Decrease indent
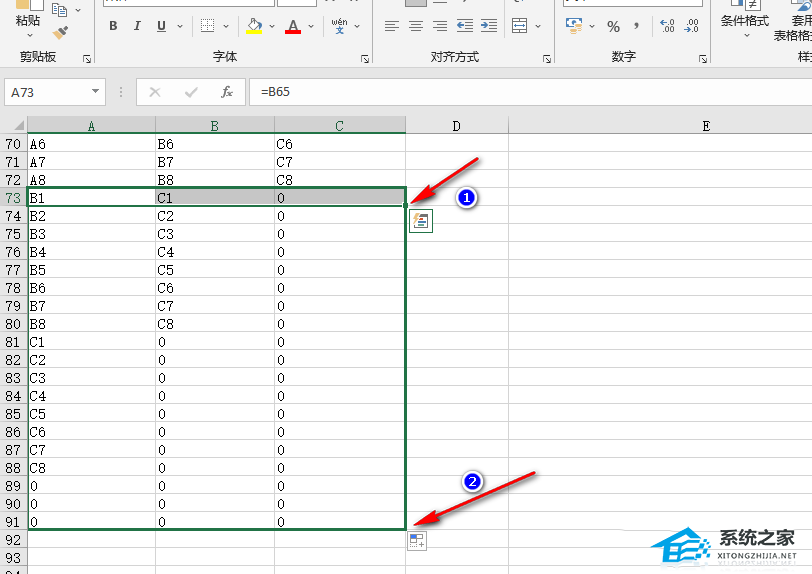The height and width of the screenshot is (574, 812). 465,26
